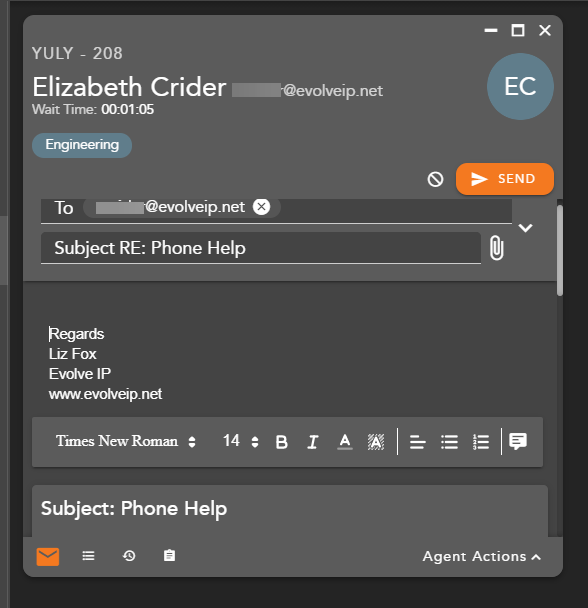This screenshot has width=588, height=608.
Task: Open the canned responses speech-bubble icon
Action: pyautogui.click(x=518, y=441)
